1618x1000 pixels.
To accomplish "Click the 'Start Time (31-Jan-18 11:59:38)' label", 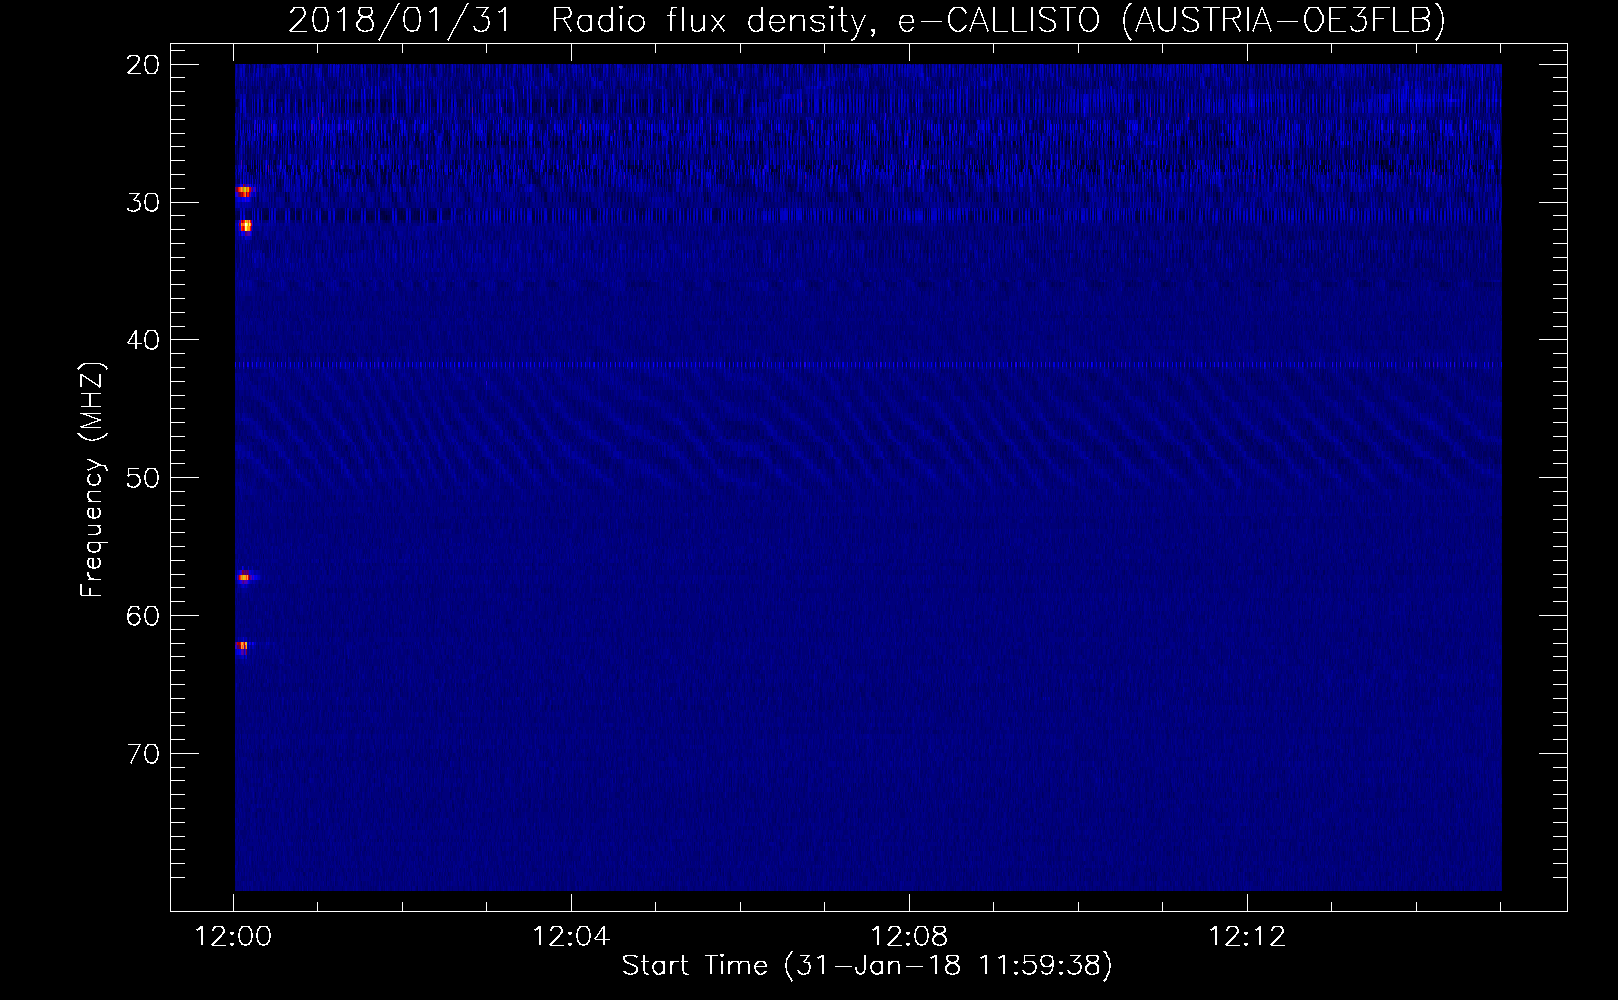I will 867,965.
